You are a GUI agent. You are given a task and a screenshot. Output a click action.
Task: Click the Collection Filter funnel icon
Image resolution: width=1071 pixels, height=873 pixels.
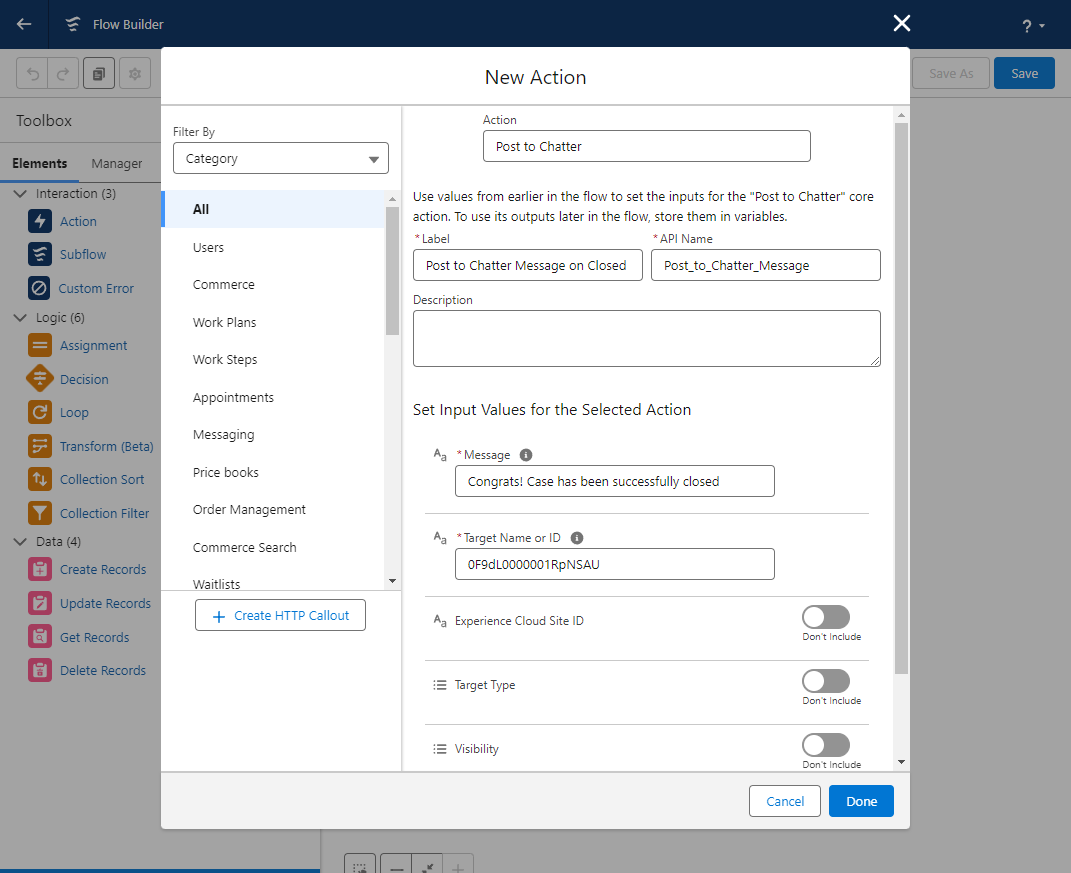pyautogui.click(x=40, y=513)
